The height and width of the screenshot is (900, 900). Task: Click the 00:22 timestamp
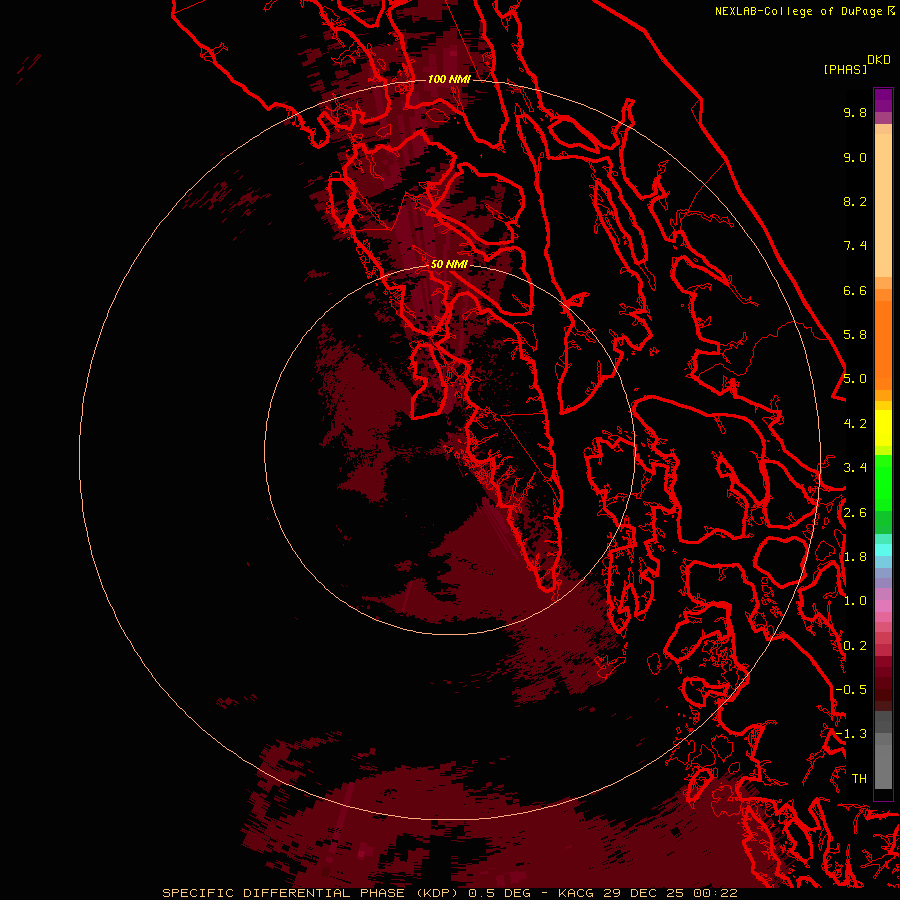click(x=715, y=893)
